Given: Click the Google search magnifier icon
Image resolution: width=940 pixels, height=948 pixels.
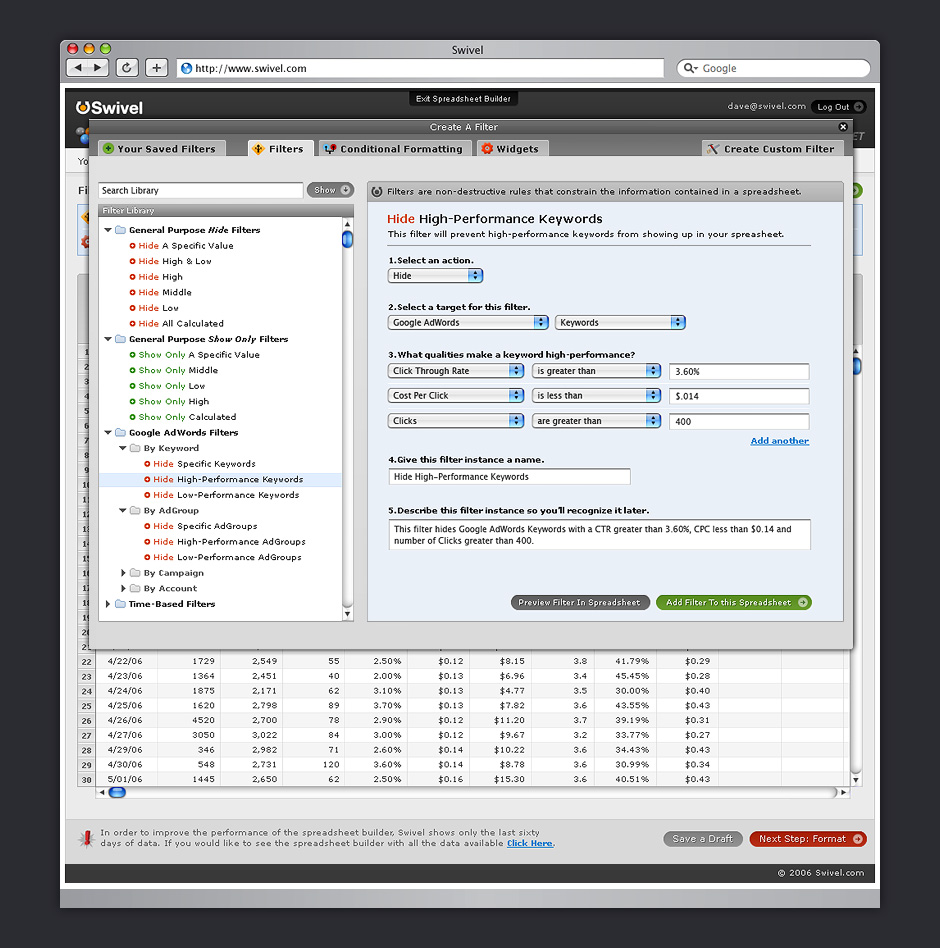Looking at the screenshot, I should (690, 69).
